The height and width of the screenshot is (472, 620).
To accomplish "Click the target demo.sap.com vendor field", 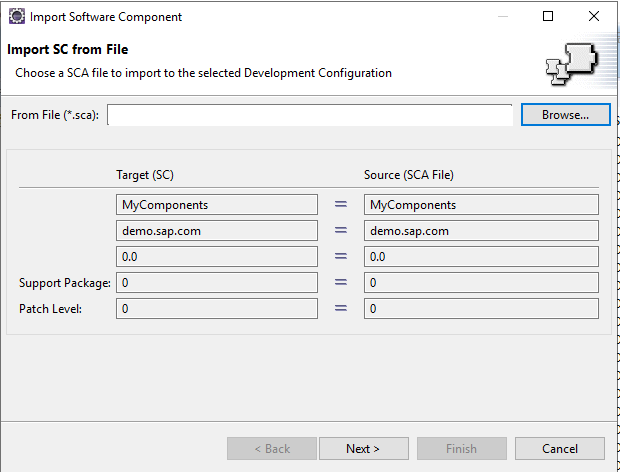I will tap(217, 230).
